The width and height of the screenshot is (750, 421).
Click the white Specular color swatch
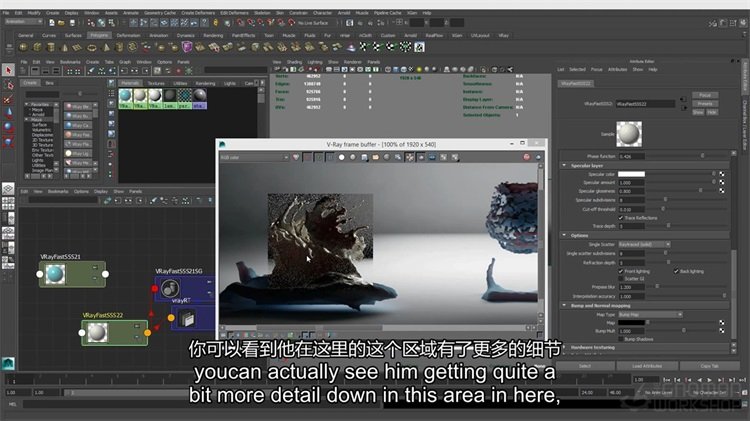[x=631, y=174]
